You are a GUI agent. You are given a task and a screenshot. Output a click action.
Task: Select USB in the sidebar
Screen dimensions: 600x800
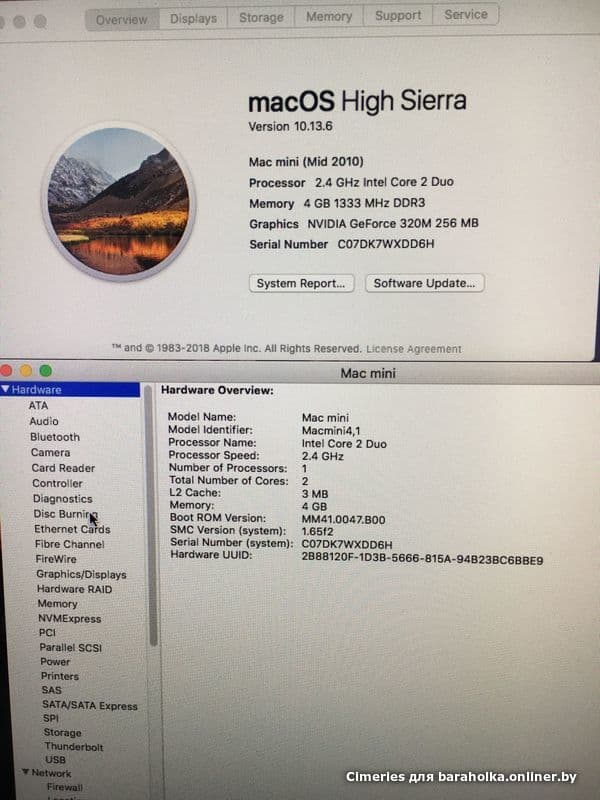tap(56, 759)
